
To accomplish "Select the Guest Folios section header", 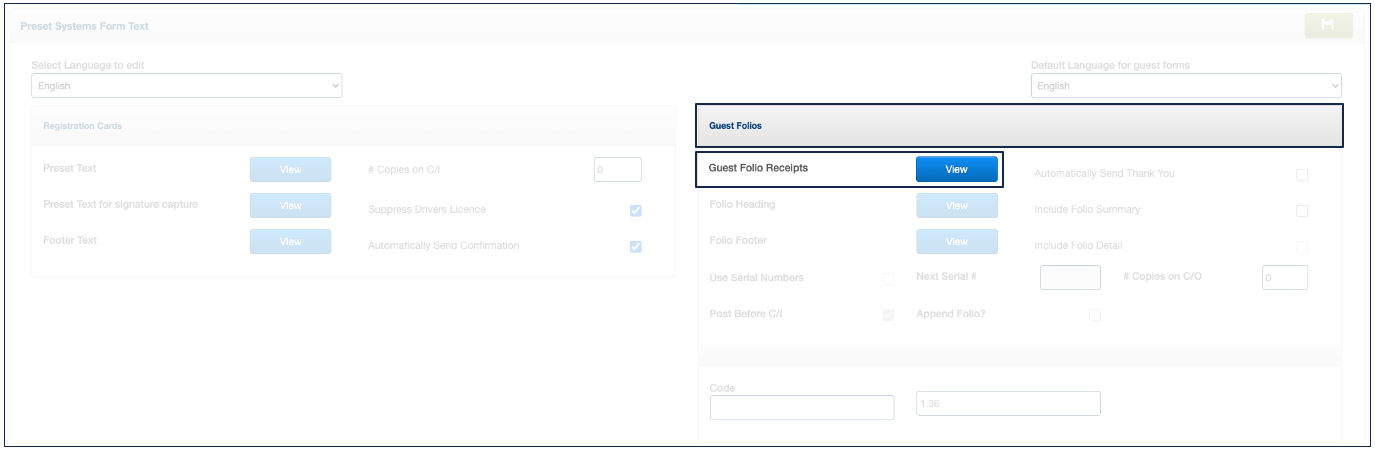I will (x=1018, y=126).
